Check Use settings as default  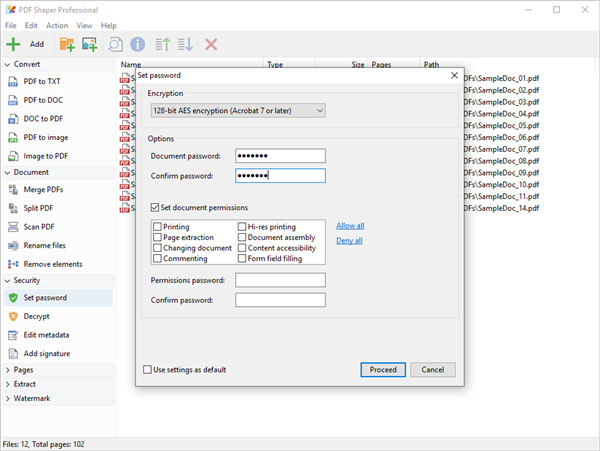click(x=147, y=370)
